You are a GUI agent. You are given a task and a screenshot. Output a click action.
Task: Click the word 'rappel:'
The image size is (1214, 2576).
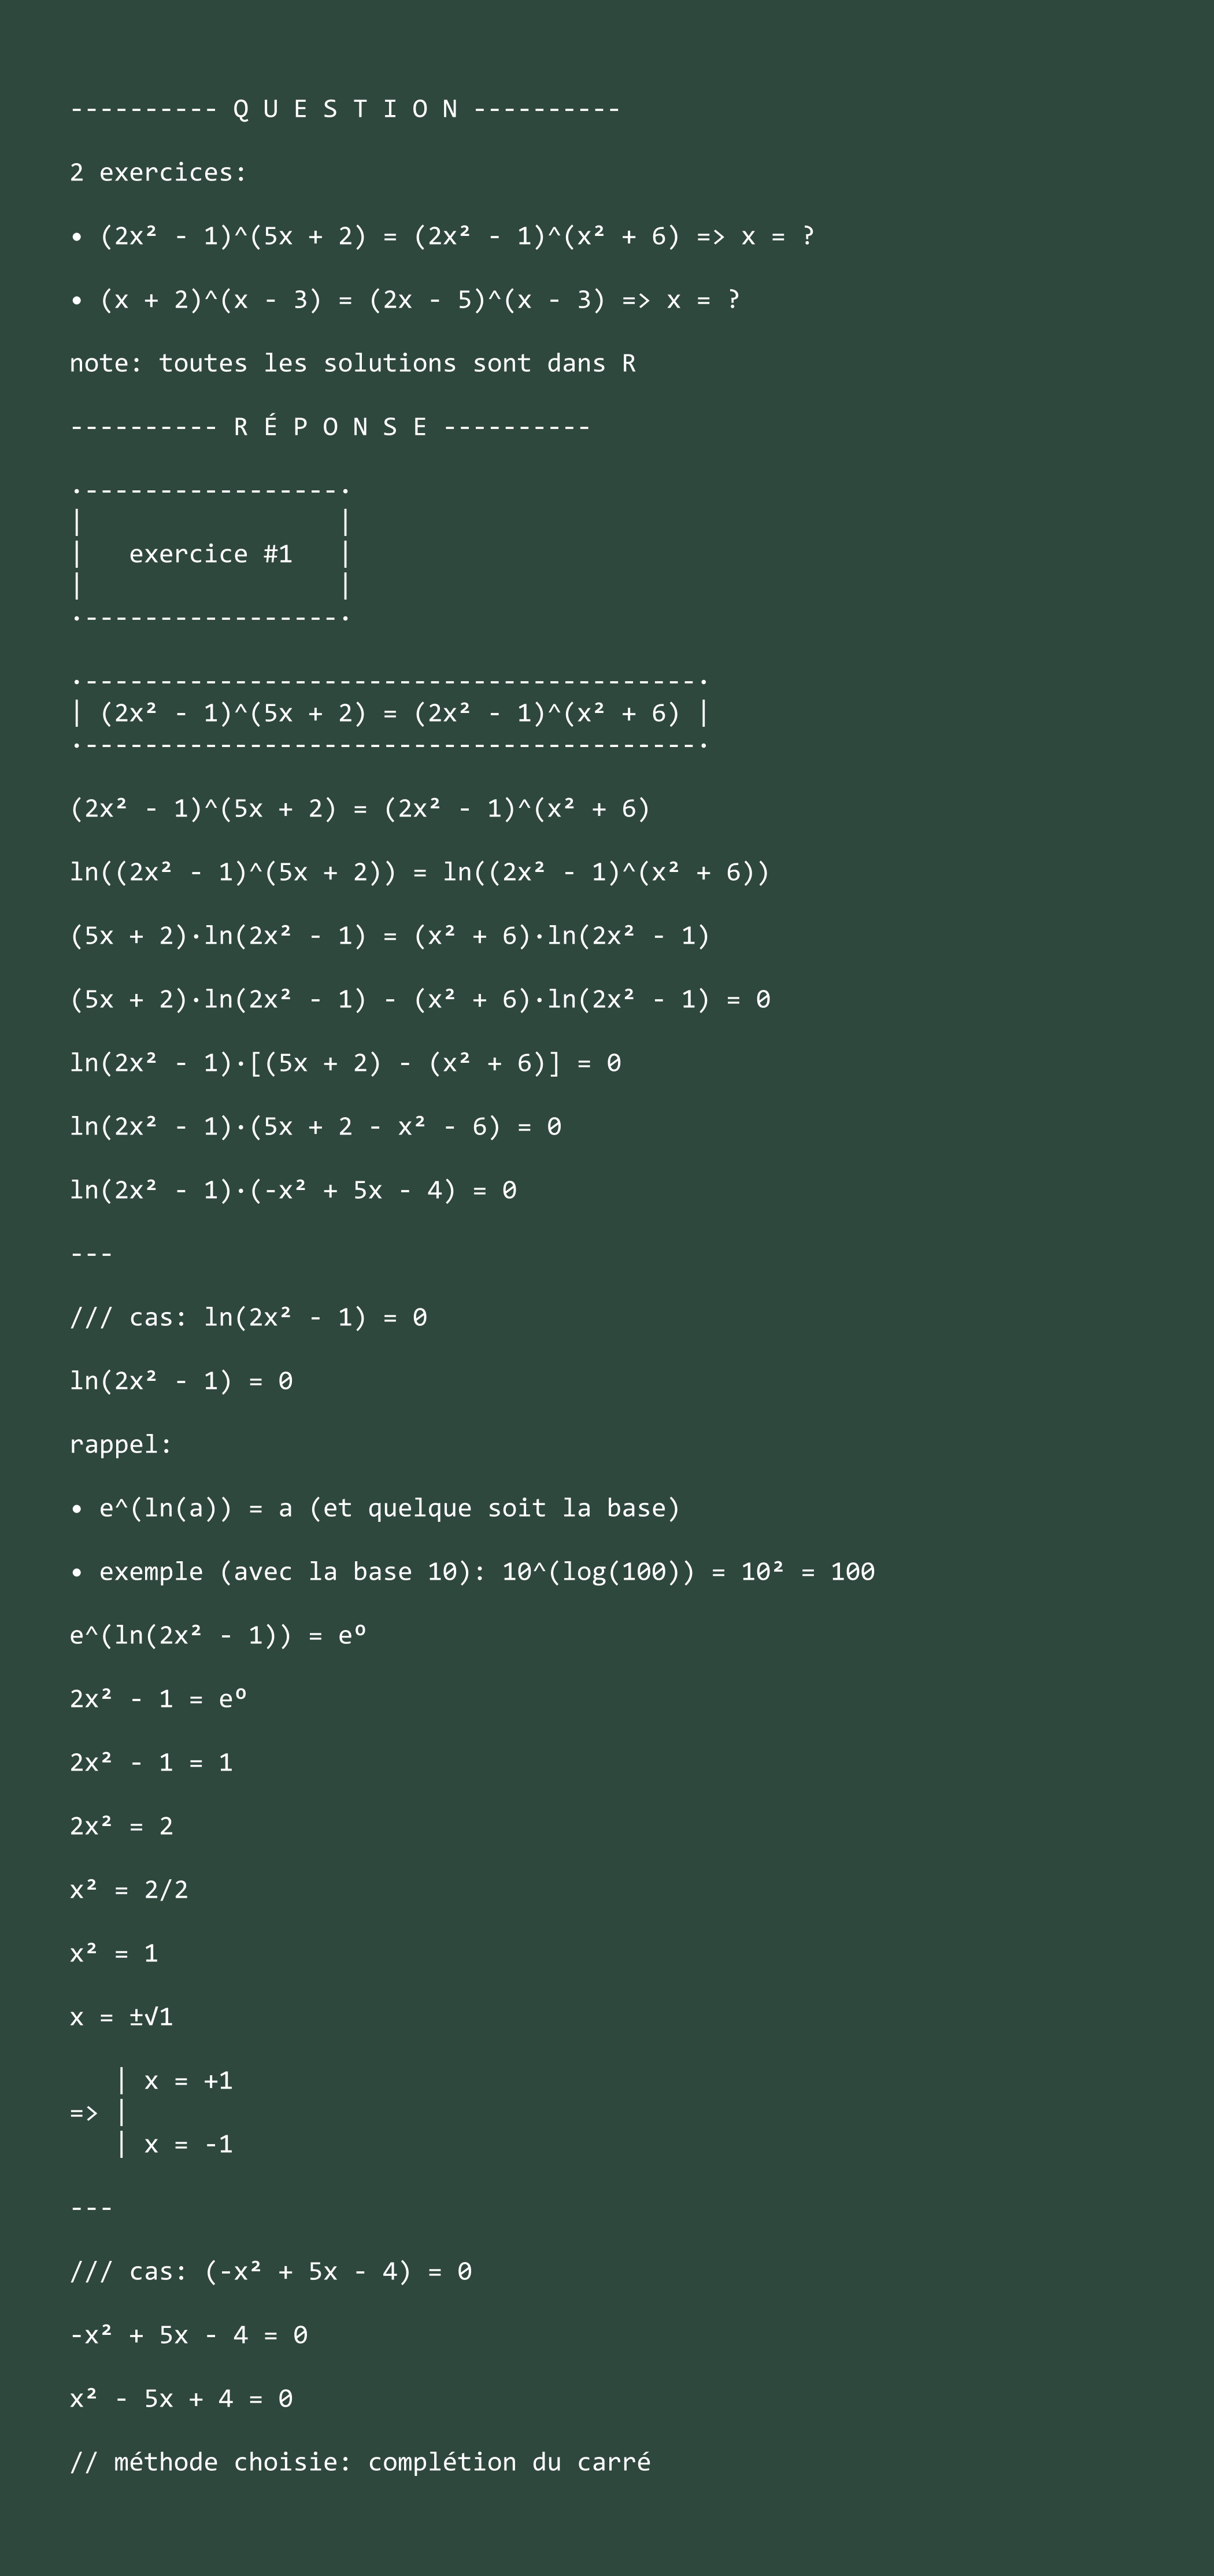click(121, 1444)
